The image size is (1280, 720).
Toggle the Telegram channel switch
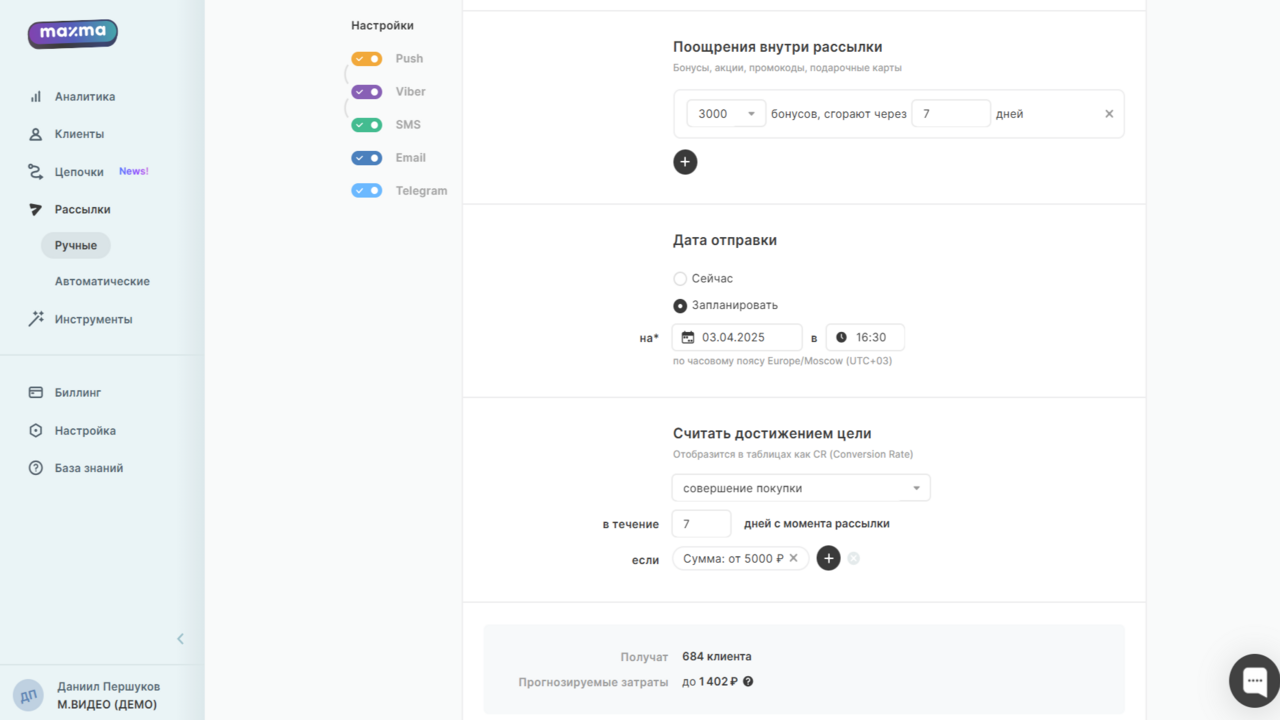click(366, 191)
